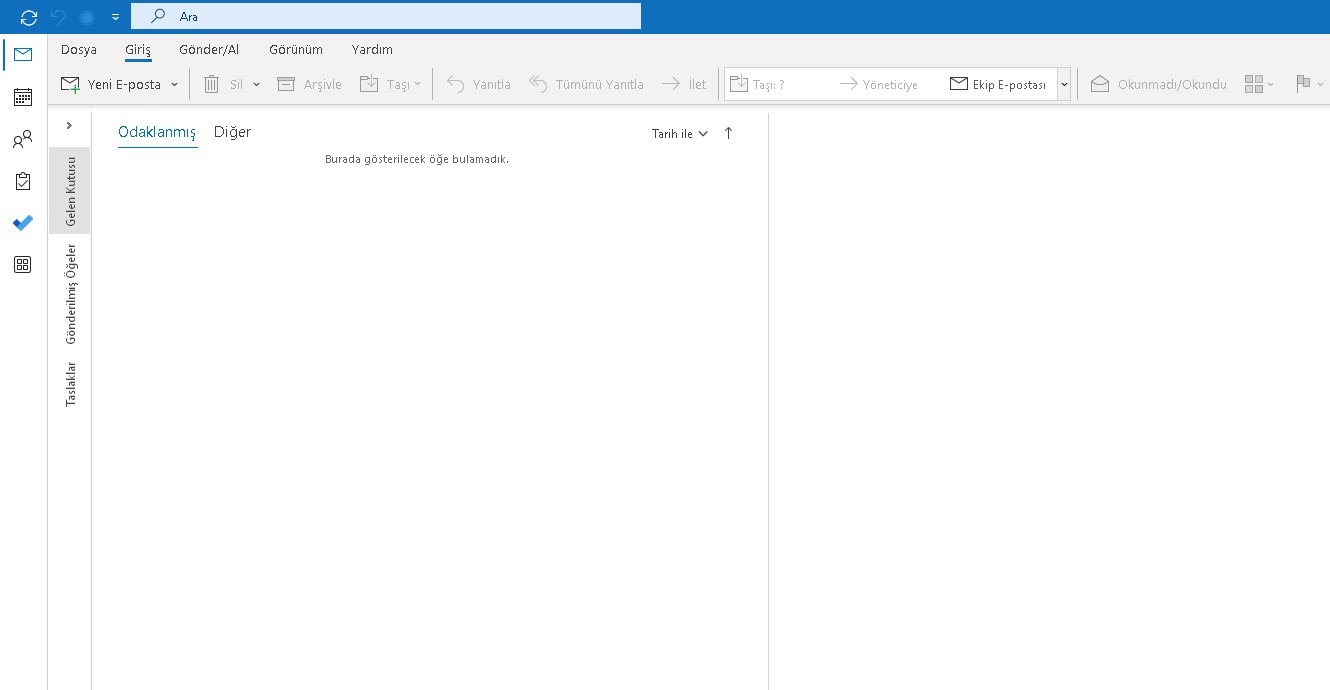Click the Yeni E-posta button

(x=112, y=85)
